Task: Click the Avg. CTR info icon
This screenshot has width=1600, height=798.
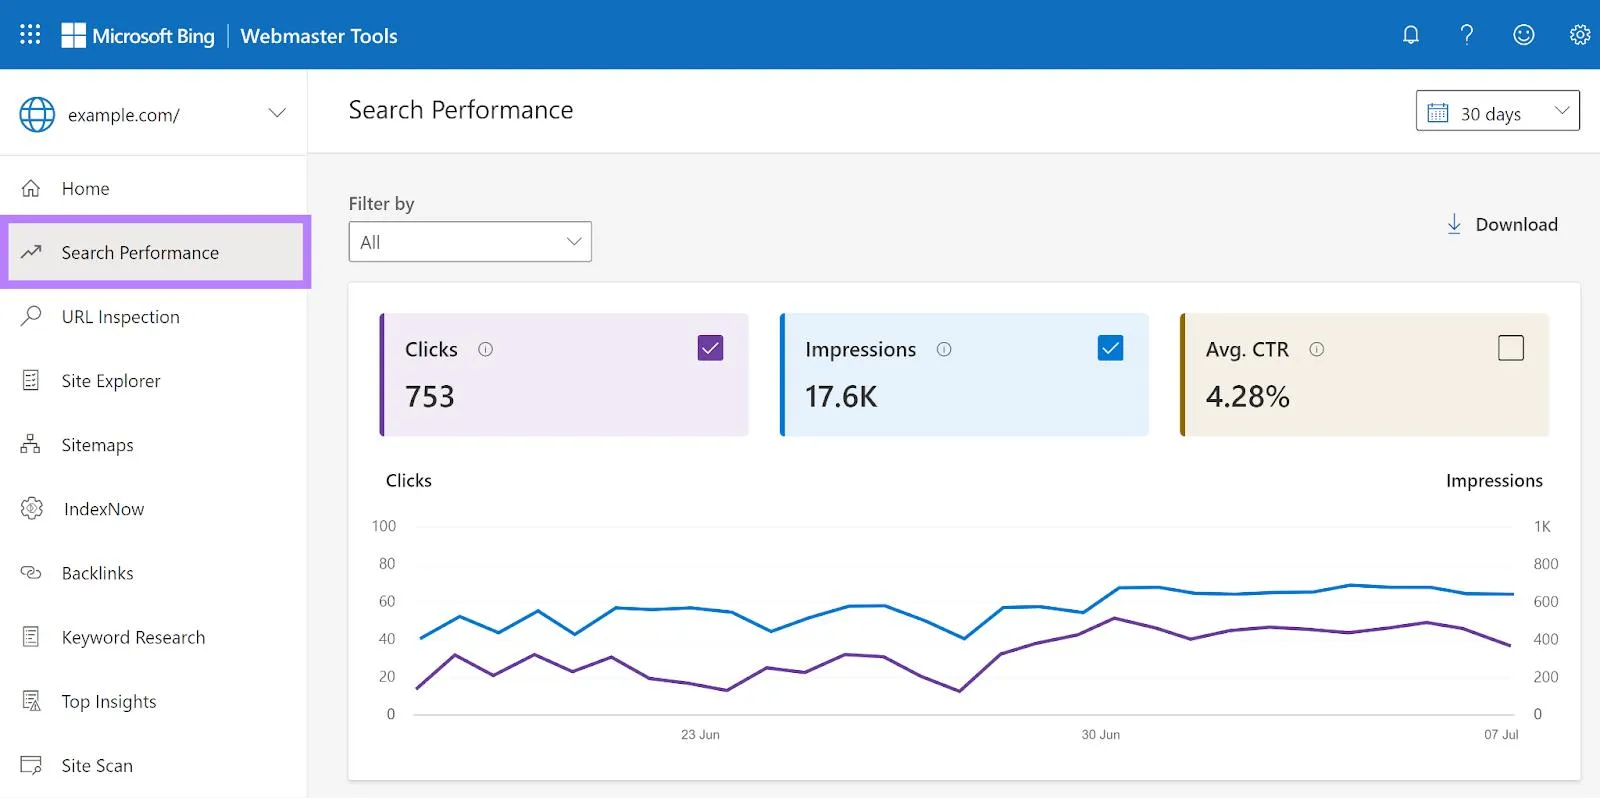Action: click(x=1317, y=349)
